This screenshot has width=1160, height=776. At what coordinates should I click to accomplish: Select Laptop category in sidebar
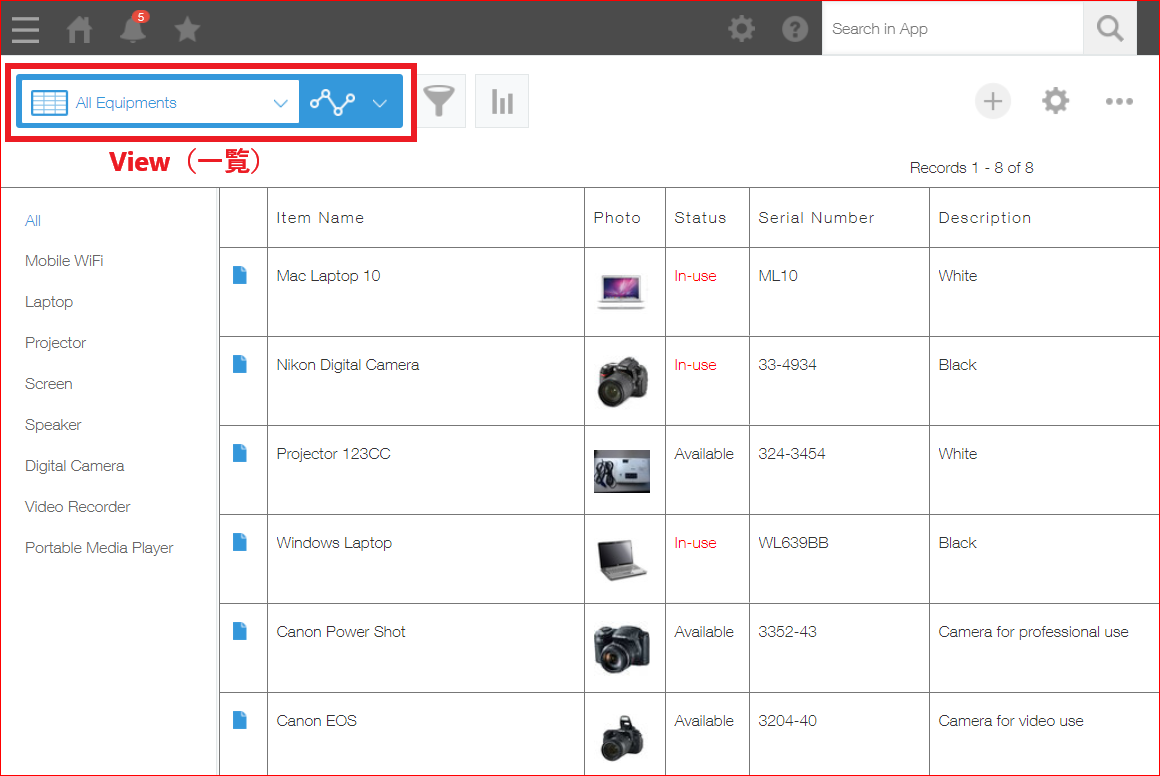49,302
